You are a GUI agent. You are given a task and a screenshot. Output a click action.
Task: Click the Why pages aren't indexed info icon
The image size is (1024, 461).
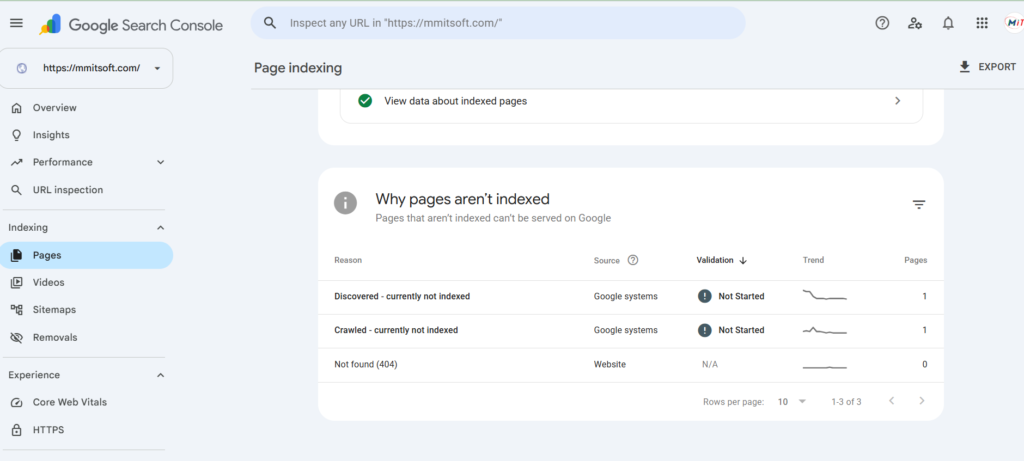[345, 202]
